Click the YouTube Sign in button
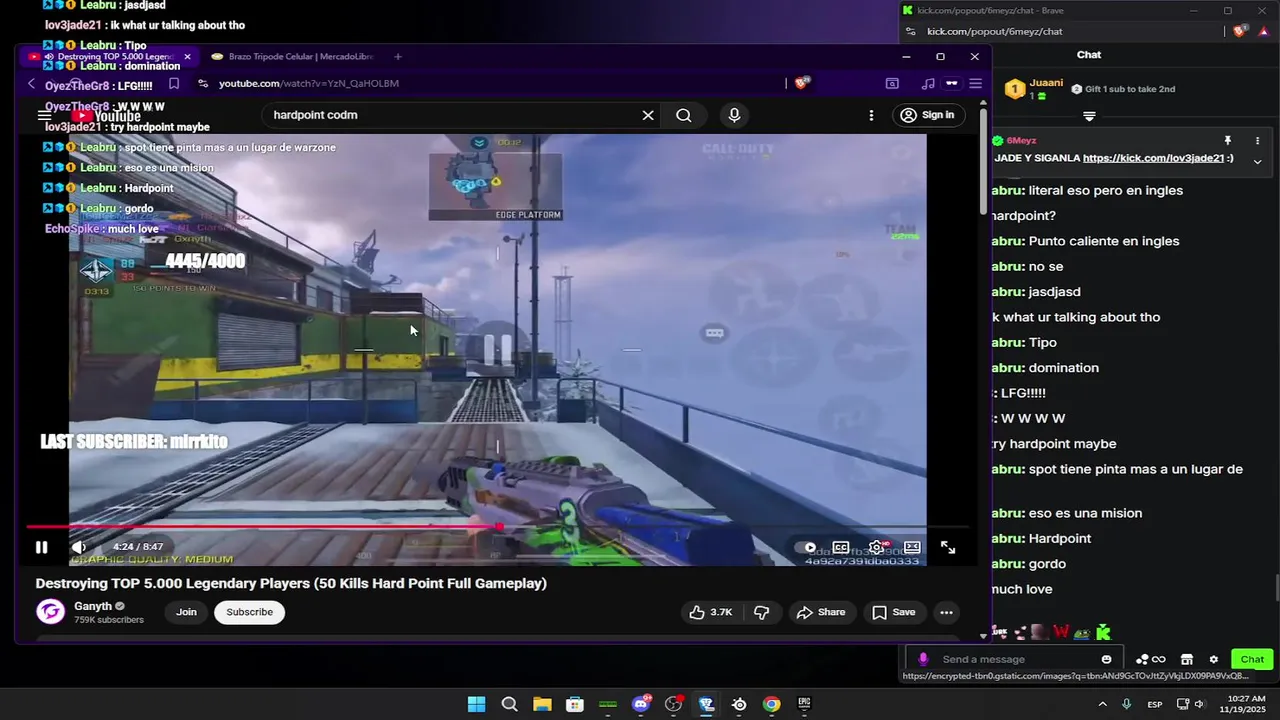1280x720 pixels. [x=927, y=115]
